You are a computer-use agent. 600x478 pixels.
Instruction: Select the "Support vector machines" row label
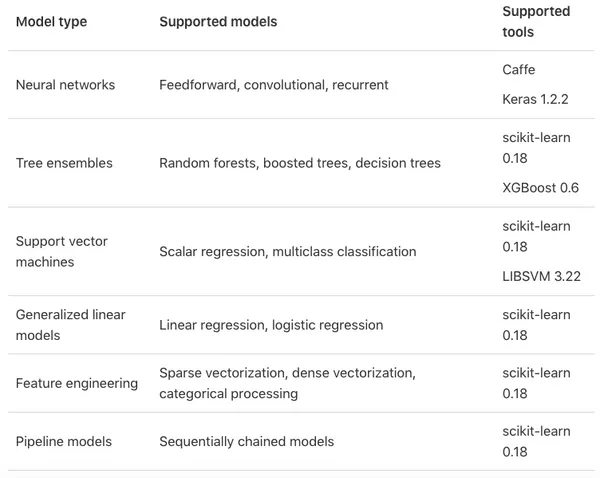pos(62,252)
